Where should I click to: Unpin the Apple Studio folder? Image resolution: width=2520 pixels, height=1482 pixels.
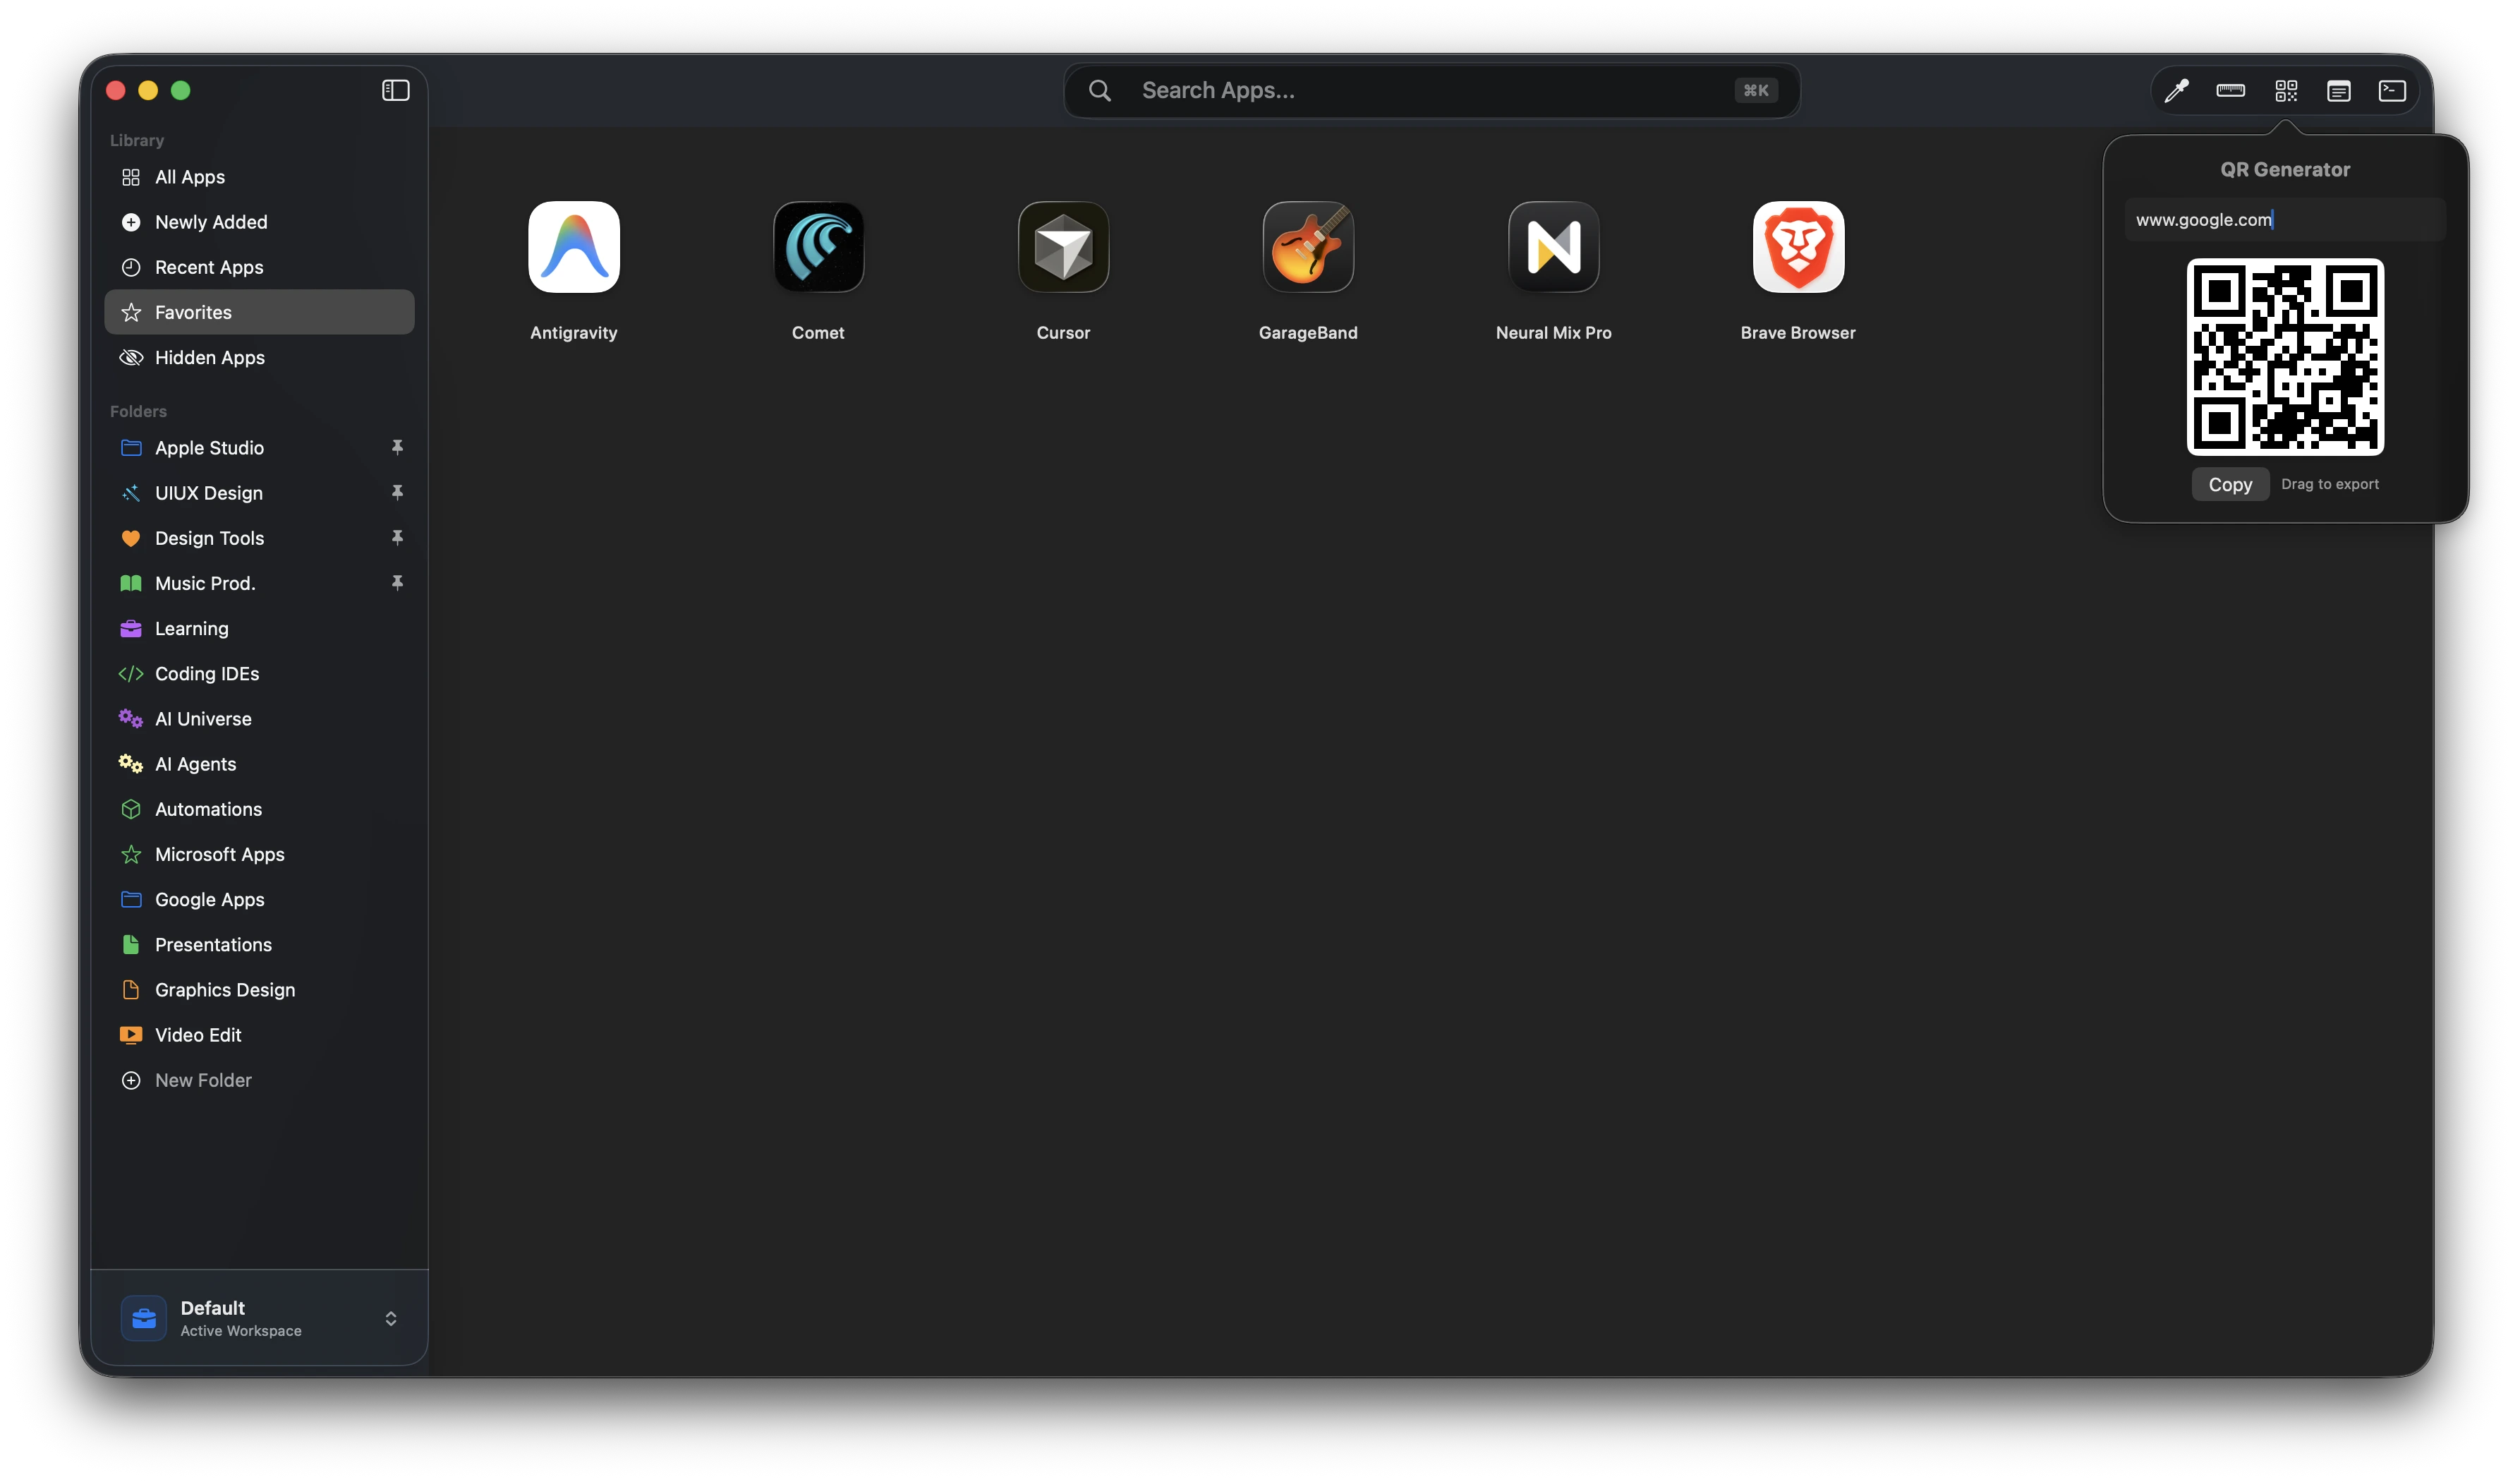click(397, 447)
